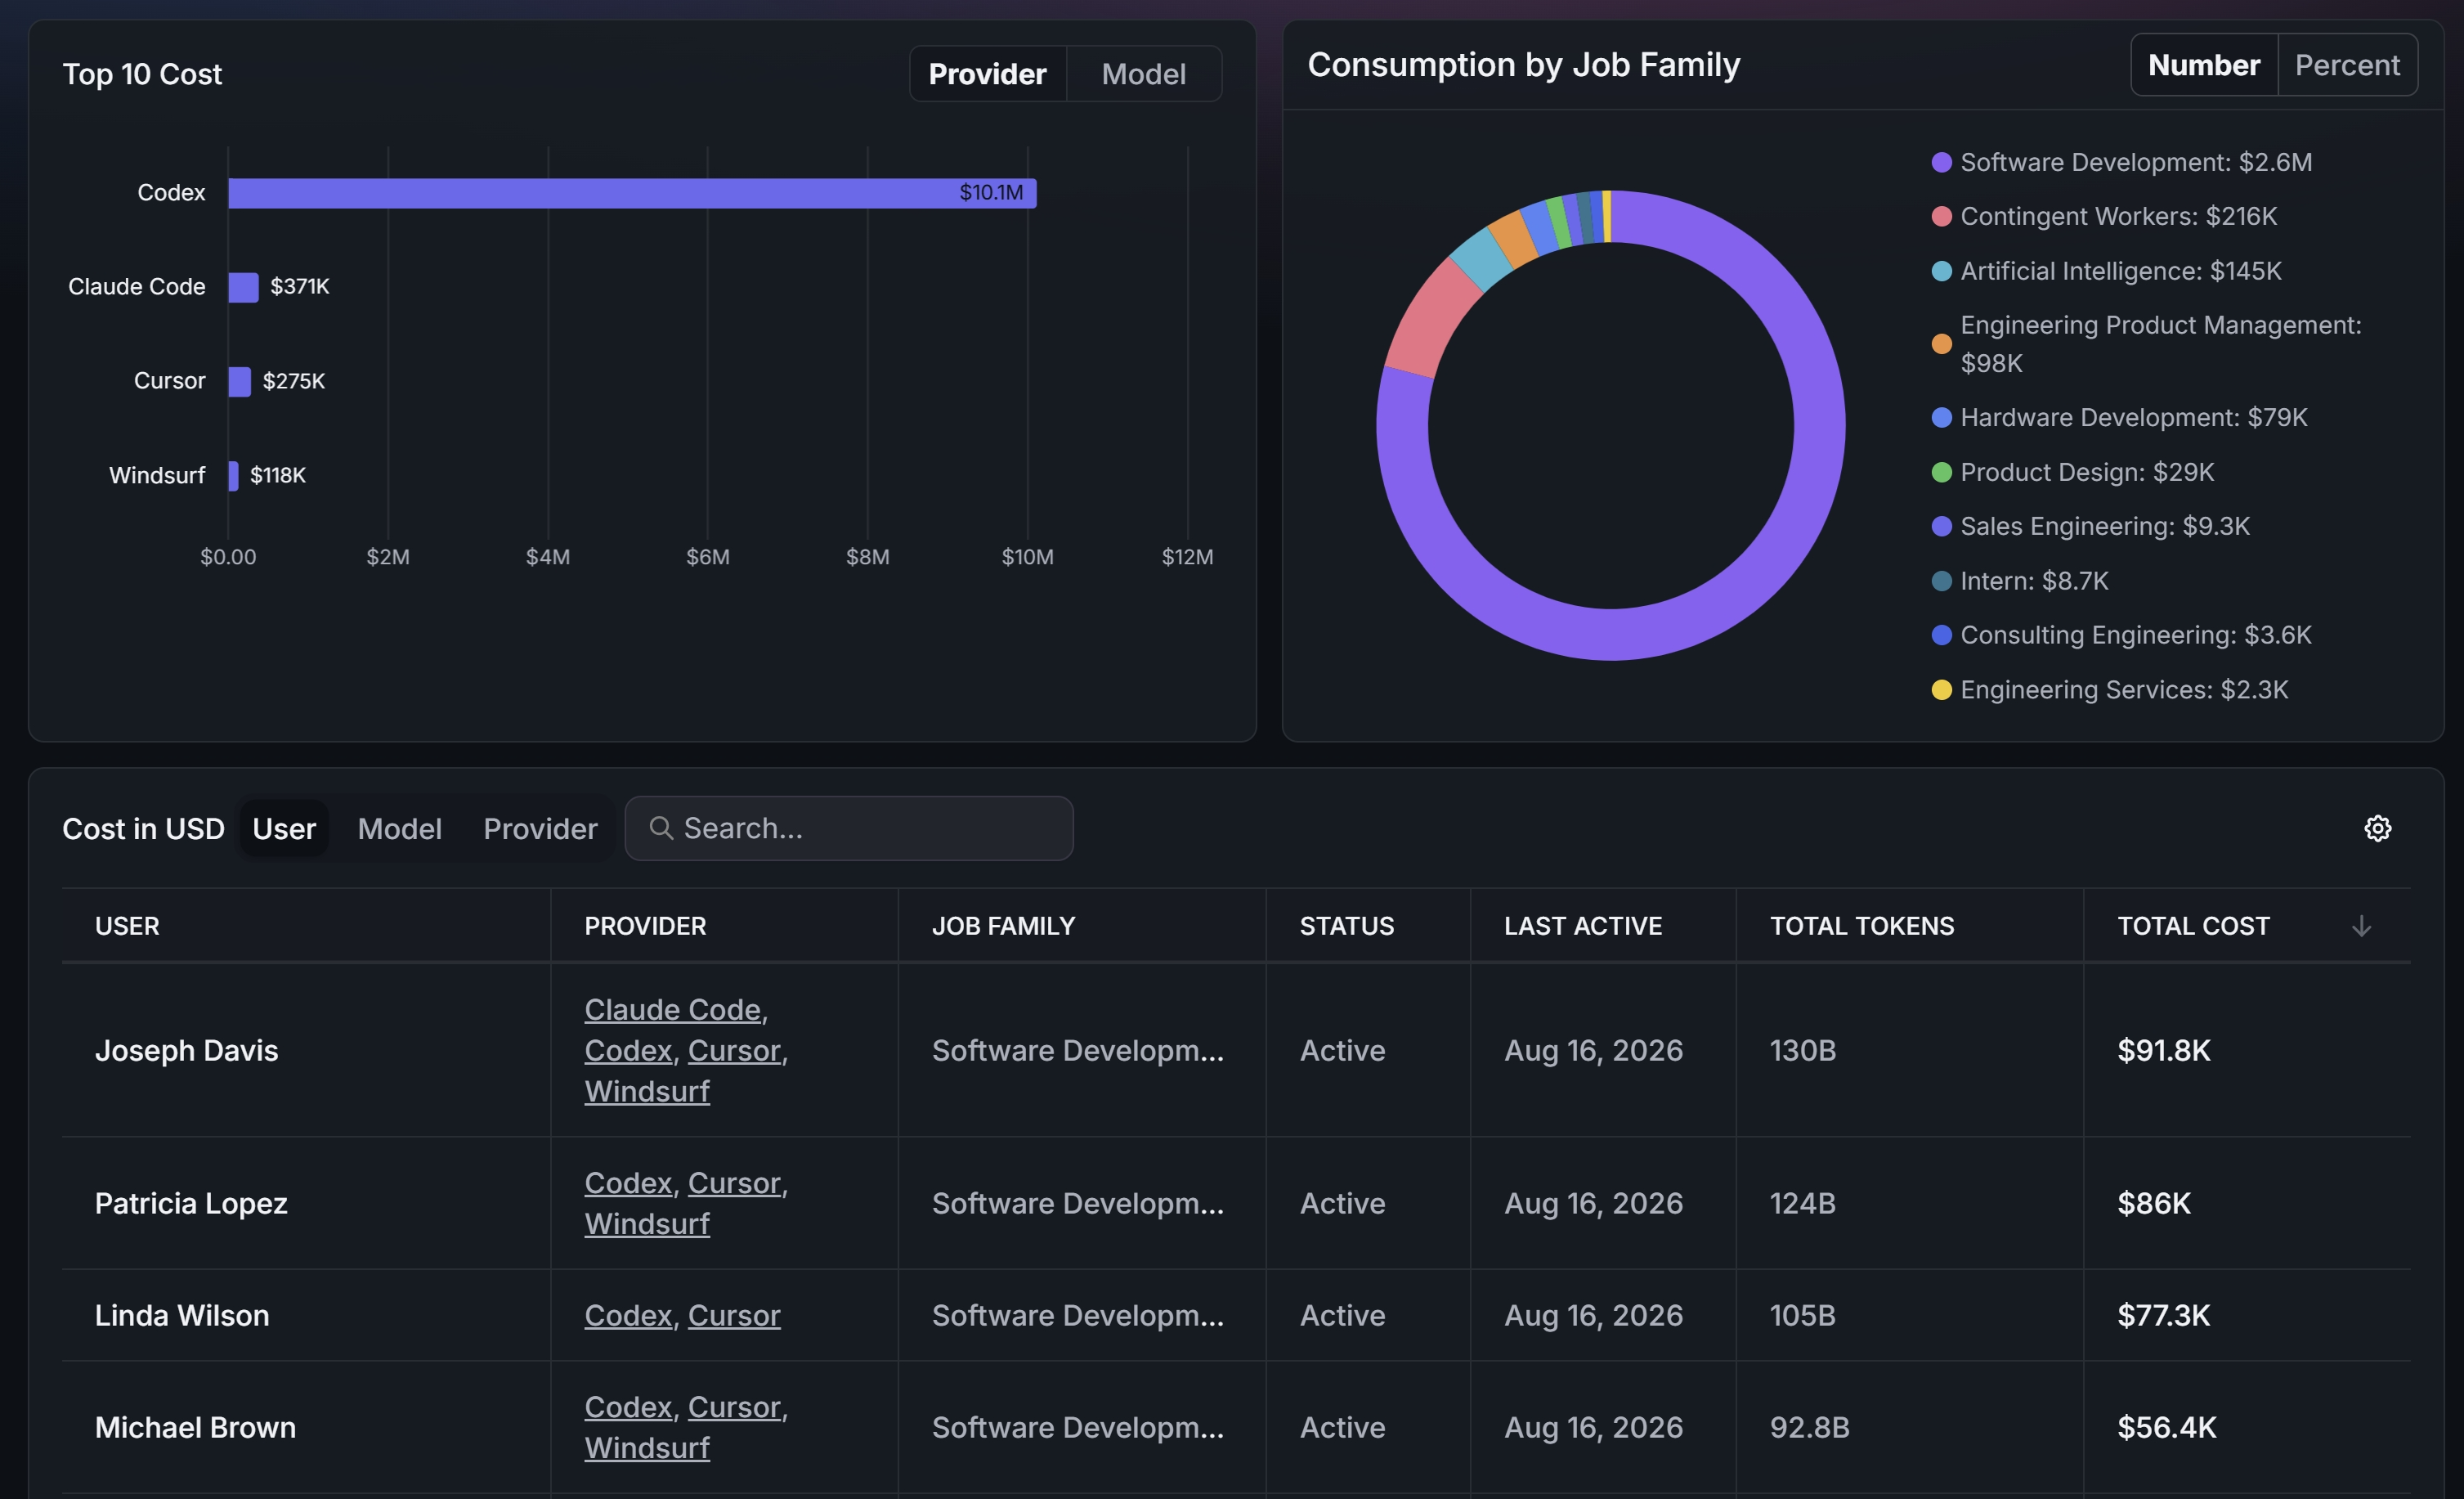Focus the Search input field

click(x=849, y=828)
